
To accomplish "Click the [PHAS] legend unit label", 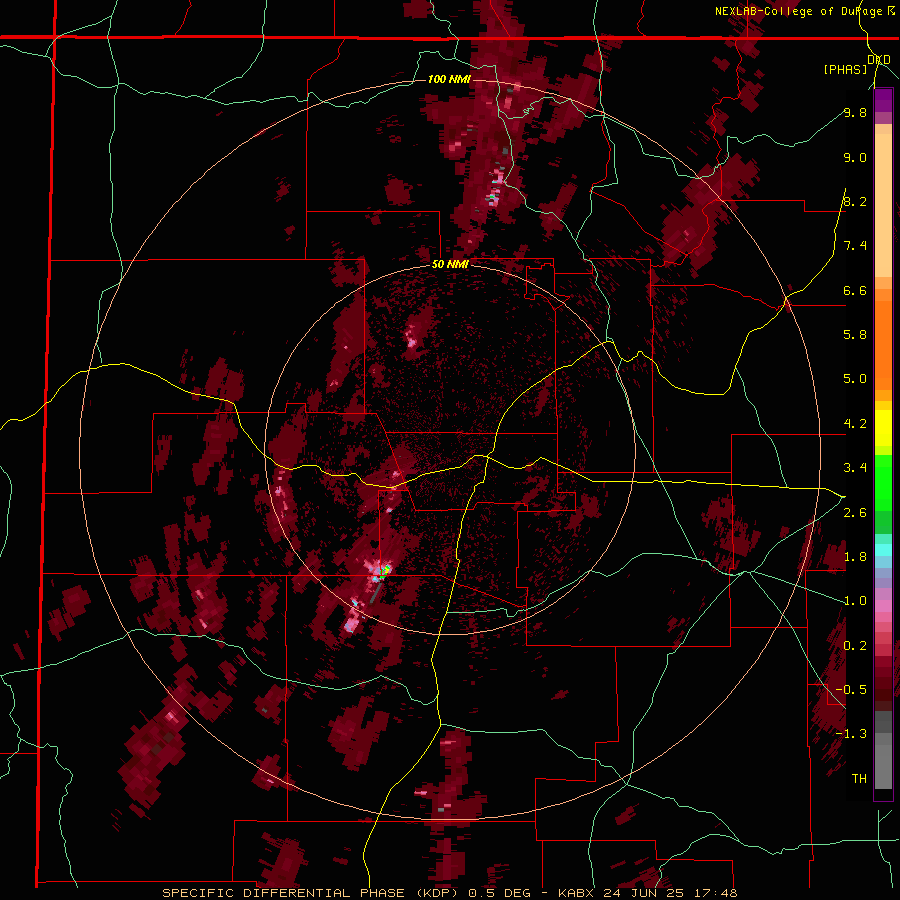I will (846, 69).
